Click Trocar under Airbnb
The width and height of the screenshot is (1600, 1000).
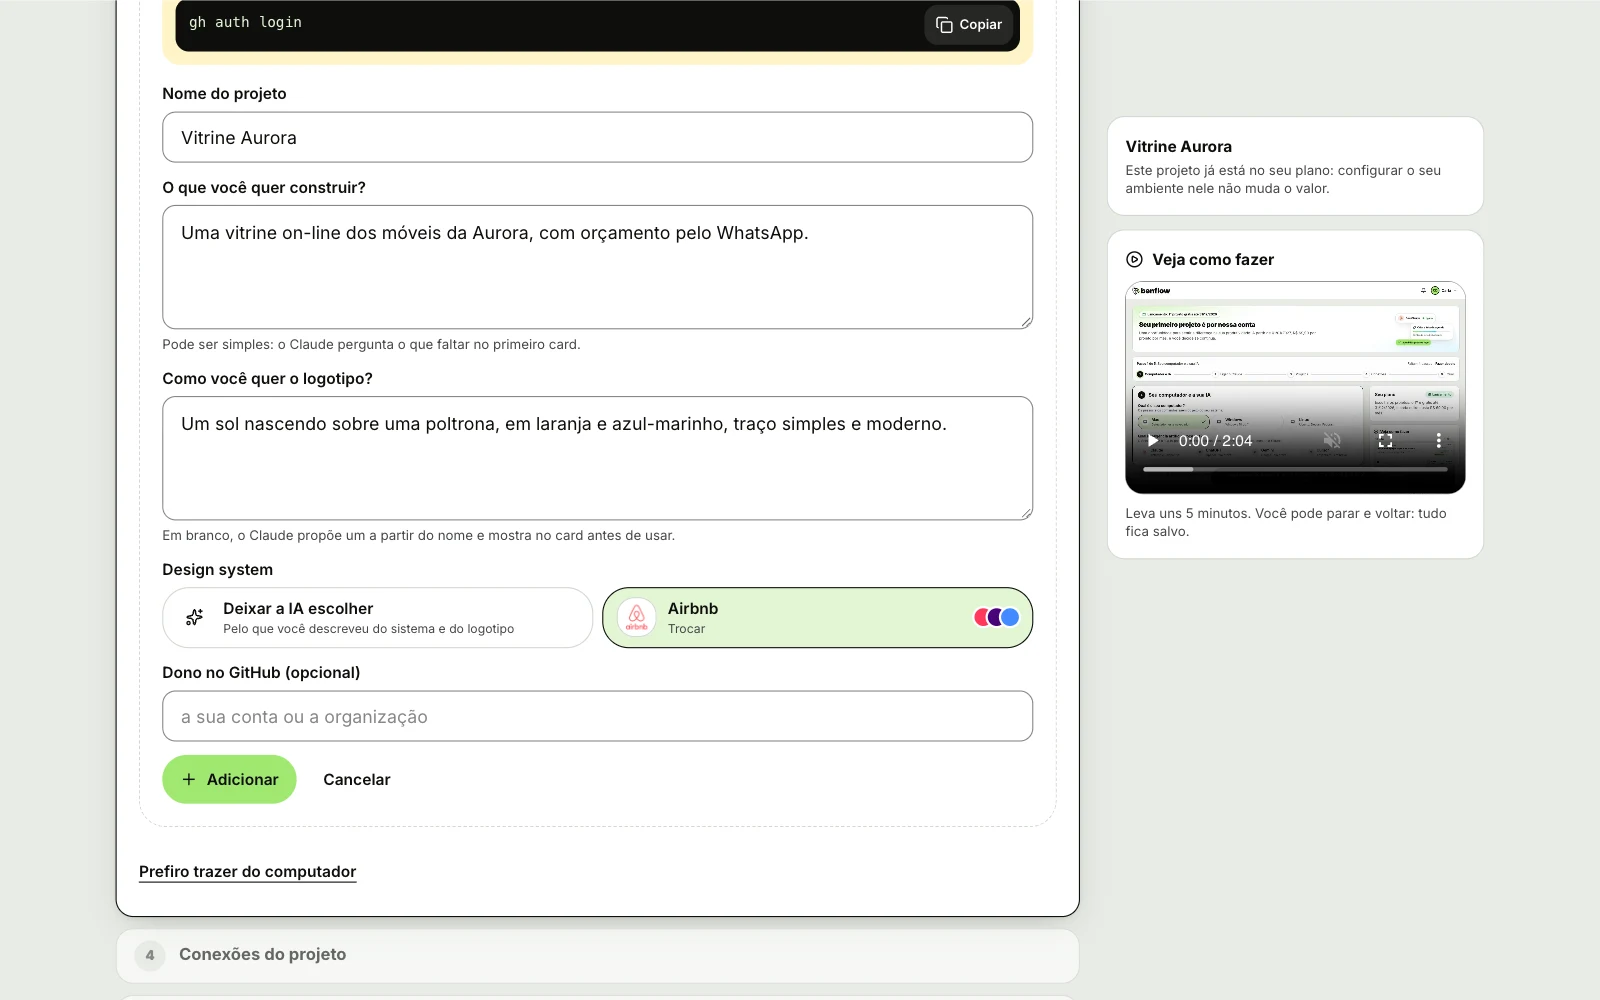pyautogui.click(x=686, y=629)
